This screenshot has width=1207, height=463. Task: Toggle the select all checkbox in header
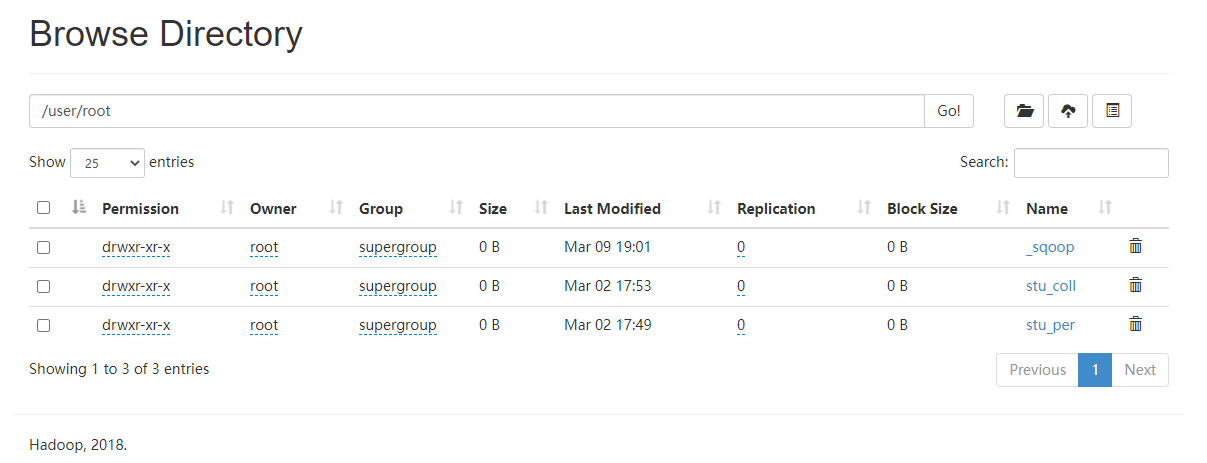[44, 208]
